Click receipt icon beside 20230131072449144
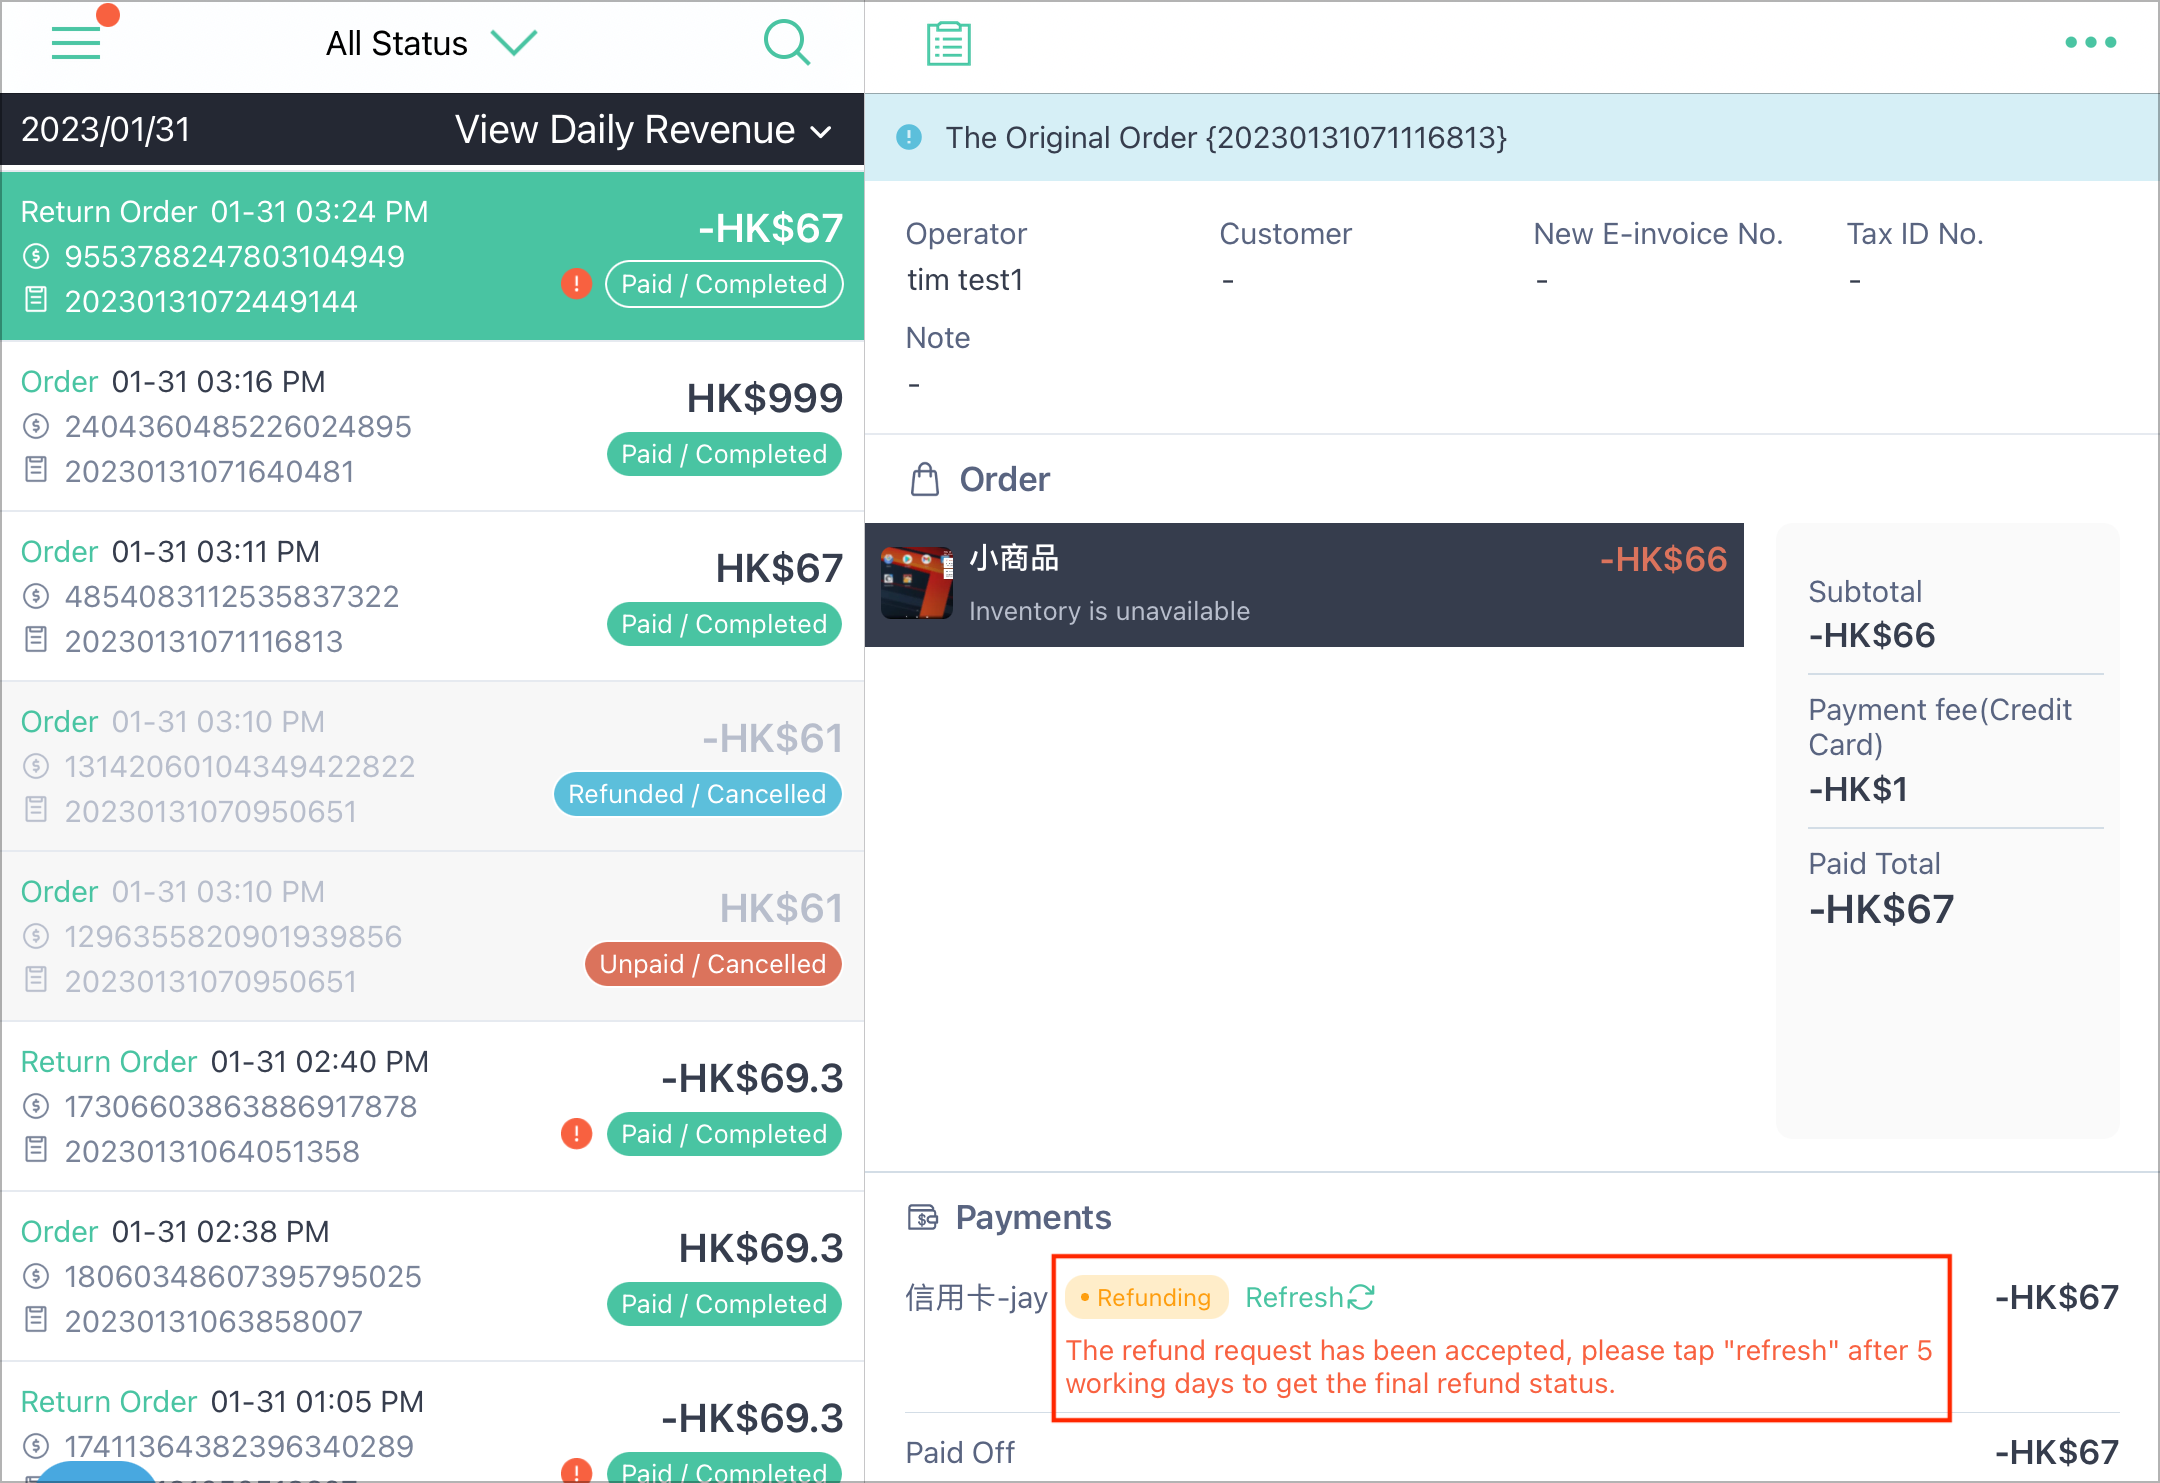The width and height of the screenshot is (2160, 1483). [x=36, y=299]
